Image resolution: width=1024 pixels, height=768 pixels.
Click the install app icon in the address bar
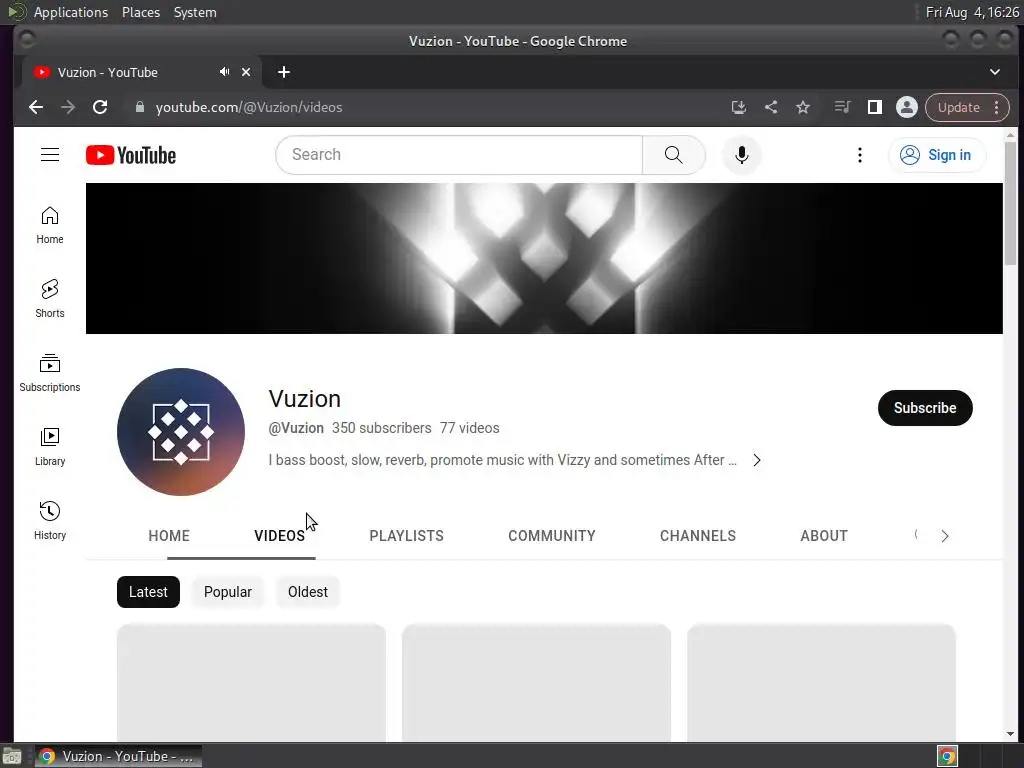click(739, 107)
